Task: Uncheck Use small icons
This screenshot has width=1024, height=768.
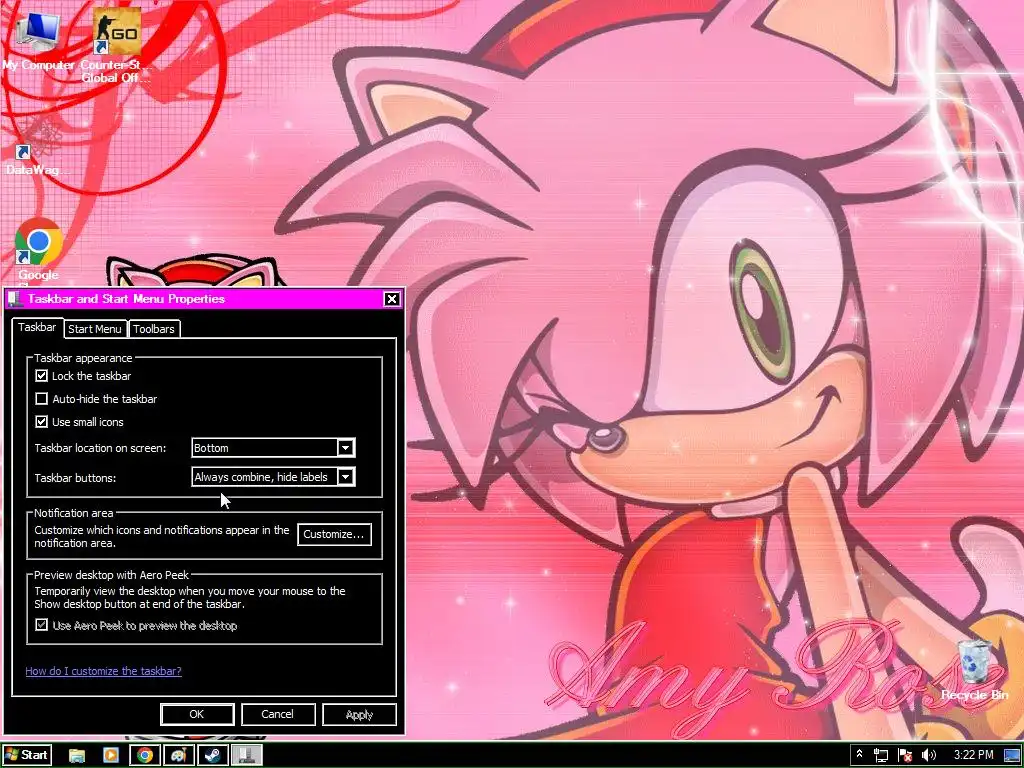Action: [x=42, y=422]
